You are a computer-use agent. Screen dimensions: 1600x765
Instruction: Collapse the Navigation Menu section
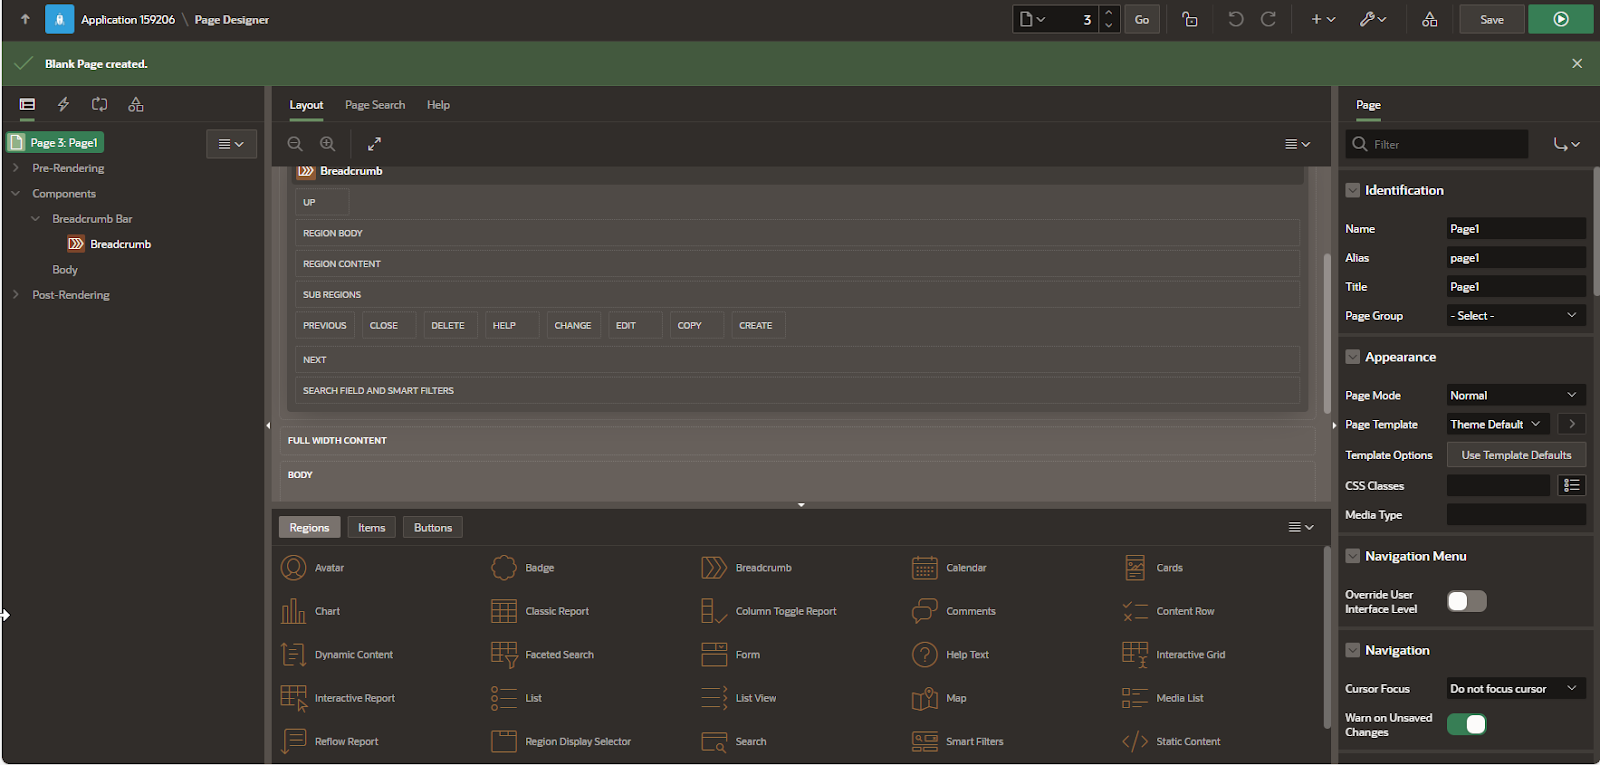point(1353,556)
